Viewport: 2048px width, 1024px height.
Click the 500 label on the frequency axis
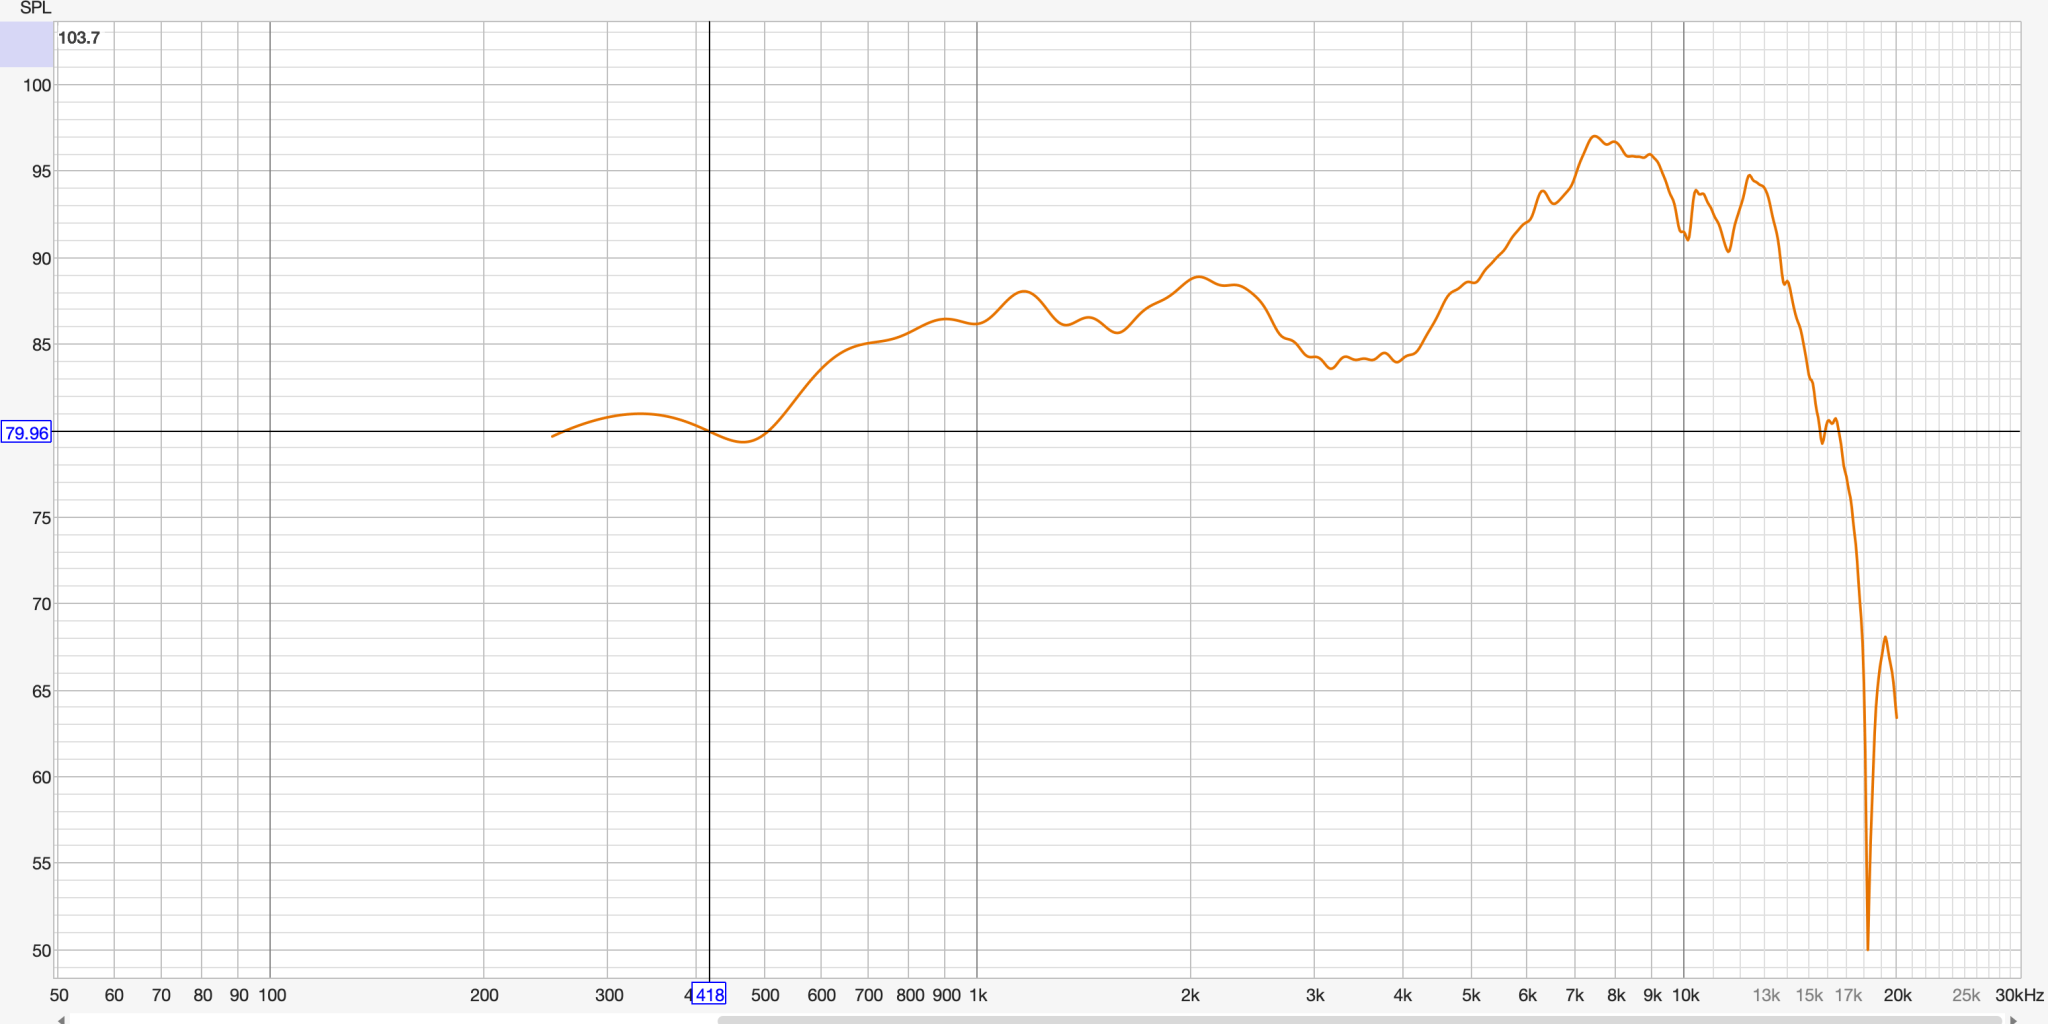click(765, 995)
